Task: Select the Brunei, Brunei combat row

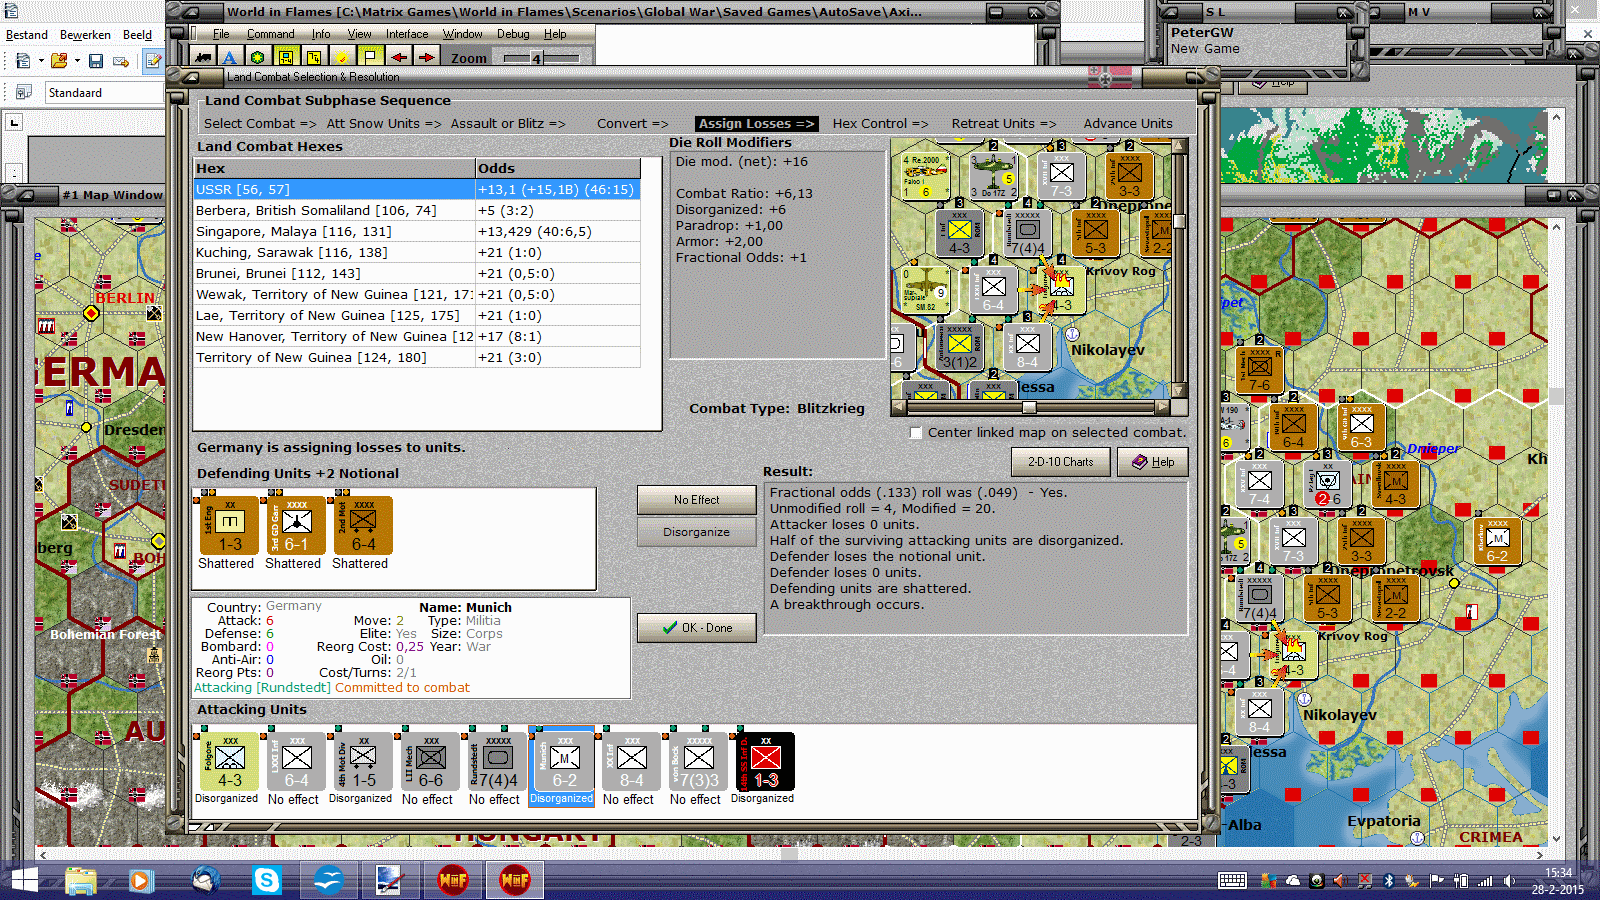Action: (417, 274)
